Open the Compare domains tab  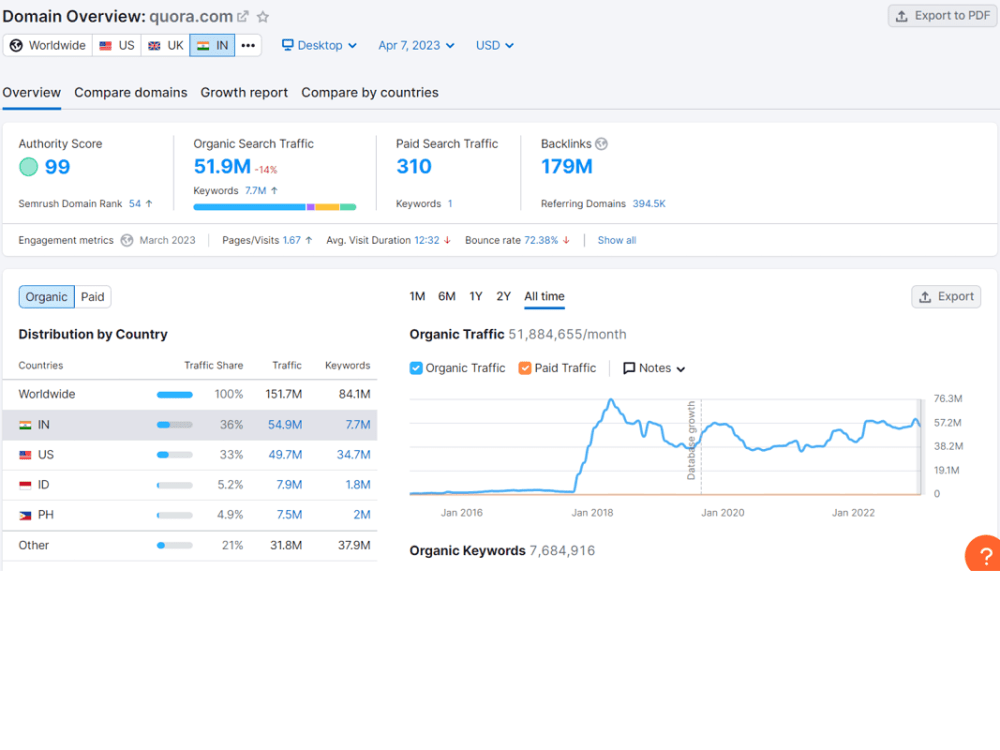coord(131,92)
